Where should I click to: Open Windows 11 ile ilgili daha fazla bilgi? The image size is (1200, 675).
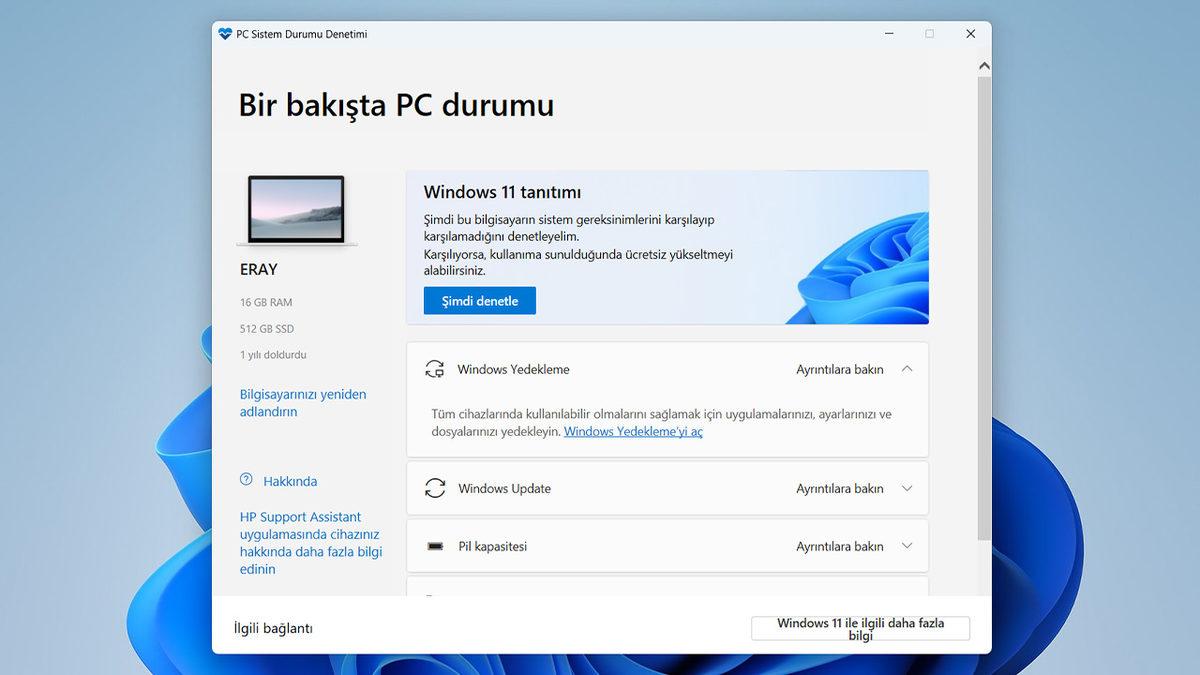tap(860, 628)
